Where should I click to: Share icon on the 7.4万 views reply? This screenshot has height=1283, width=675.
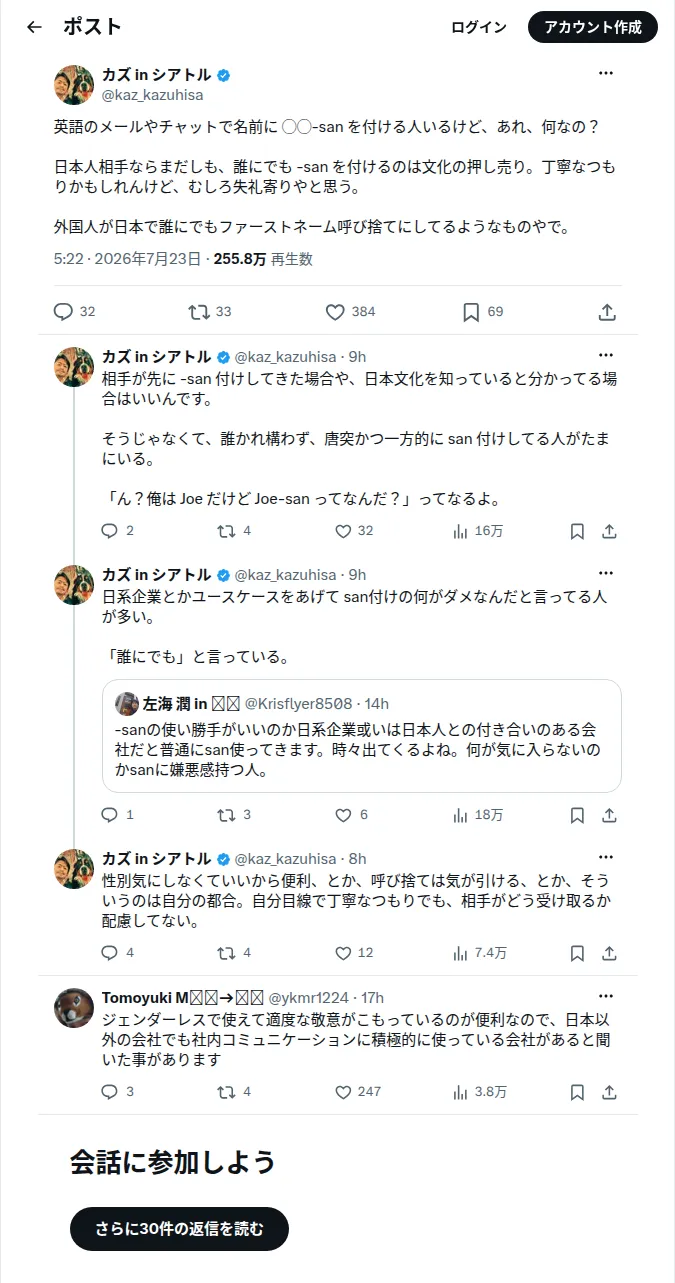pos(608,953)
